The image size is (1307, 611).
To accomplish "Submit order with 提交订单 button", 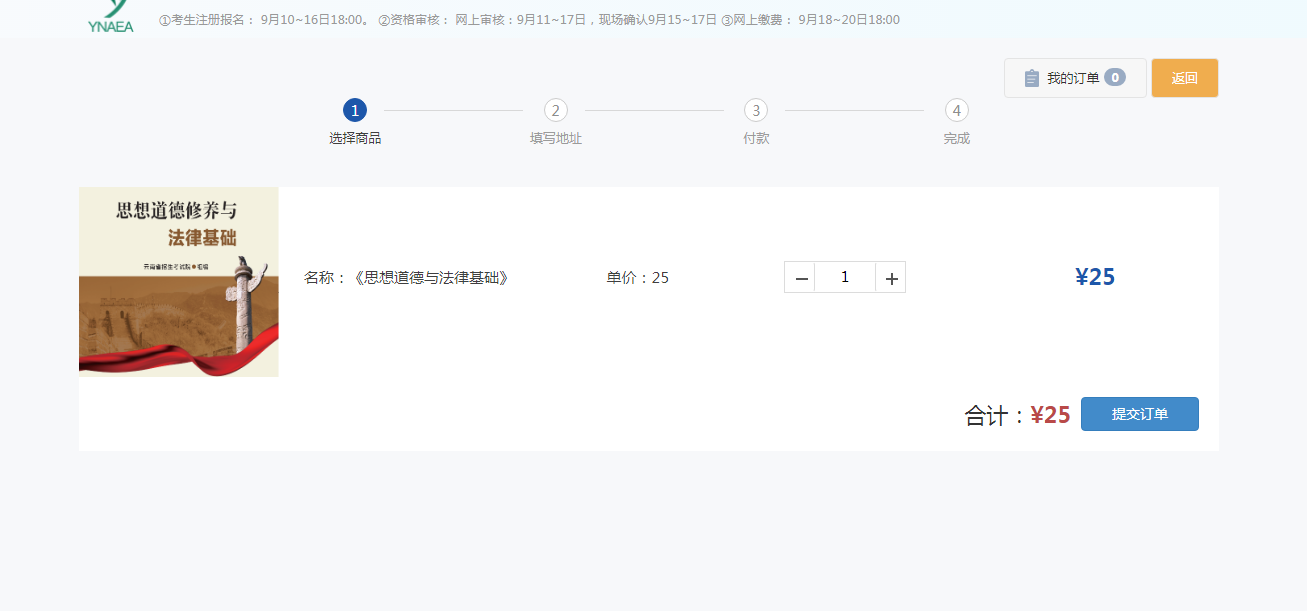I will pos(1140,414).
